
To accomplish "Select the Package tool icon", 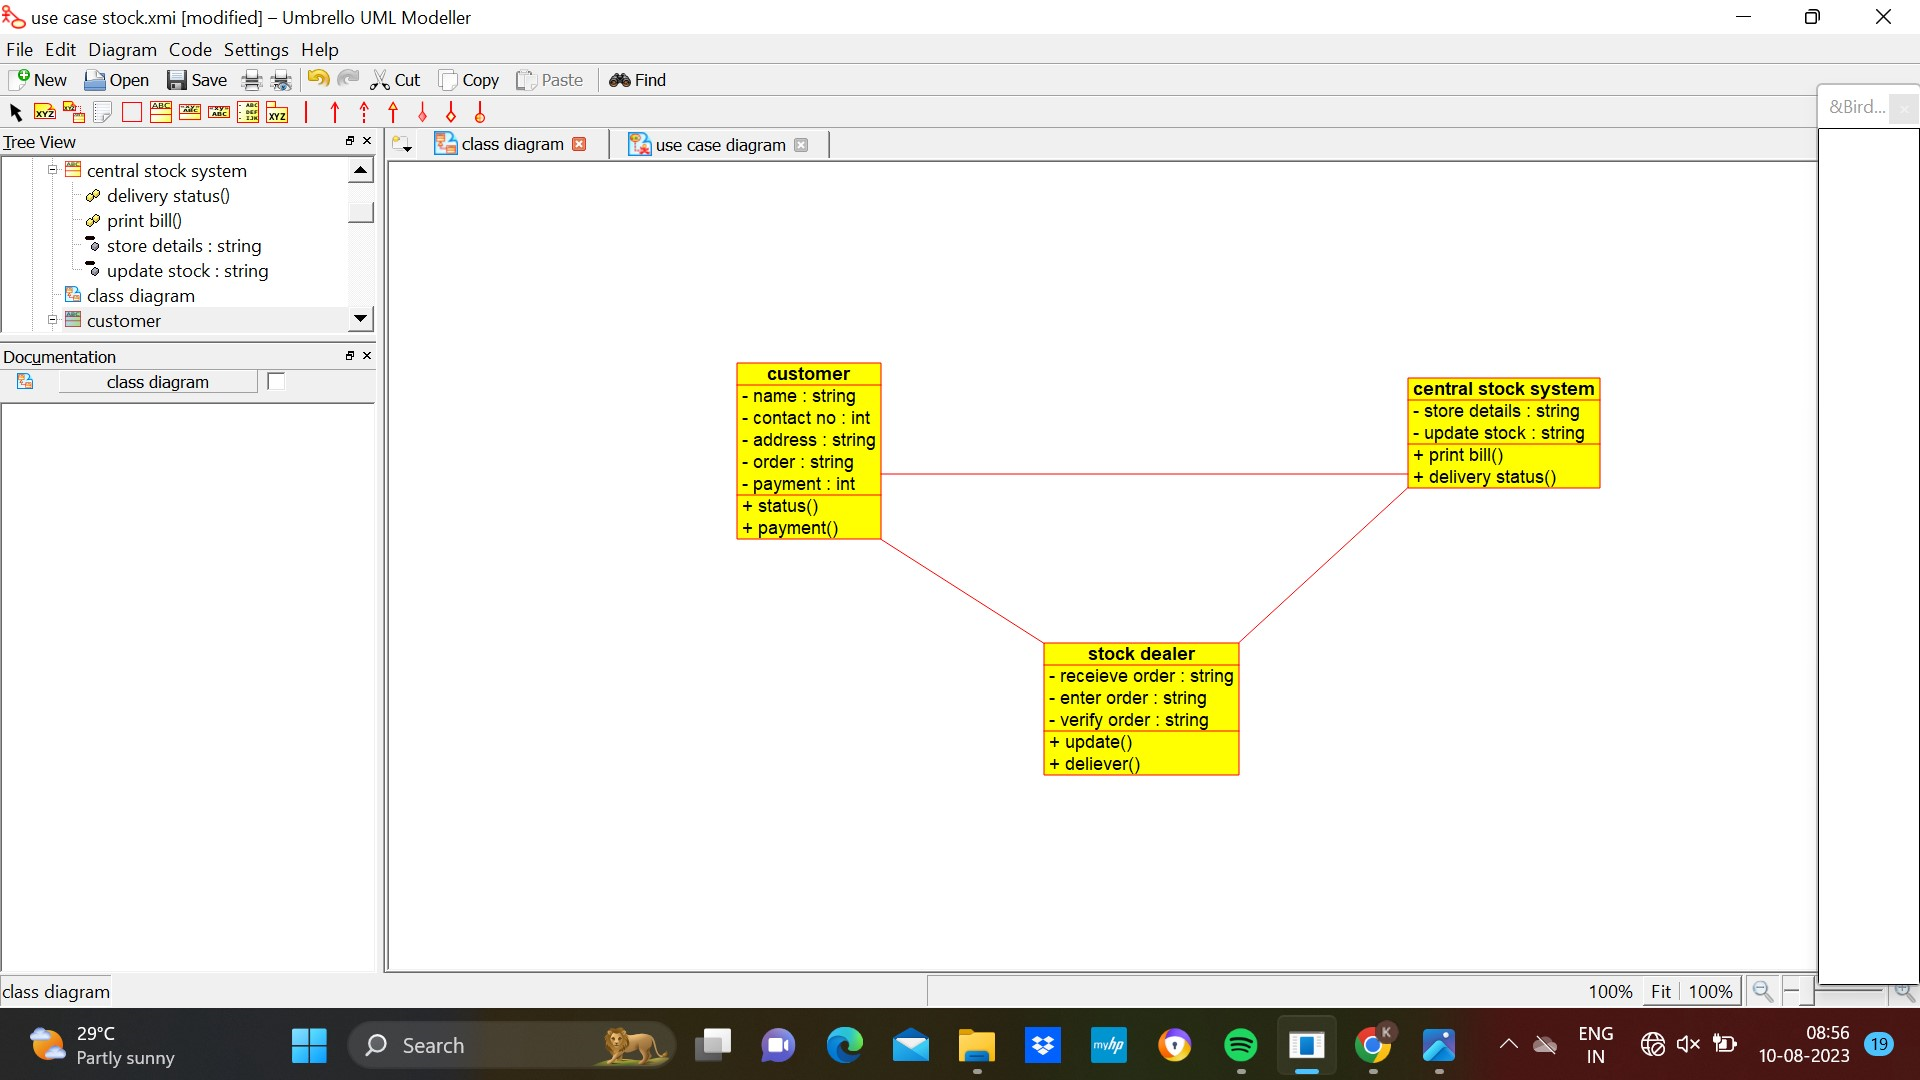I will [x=277, y=112].
